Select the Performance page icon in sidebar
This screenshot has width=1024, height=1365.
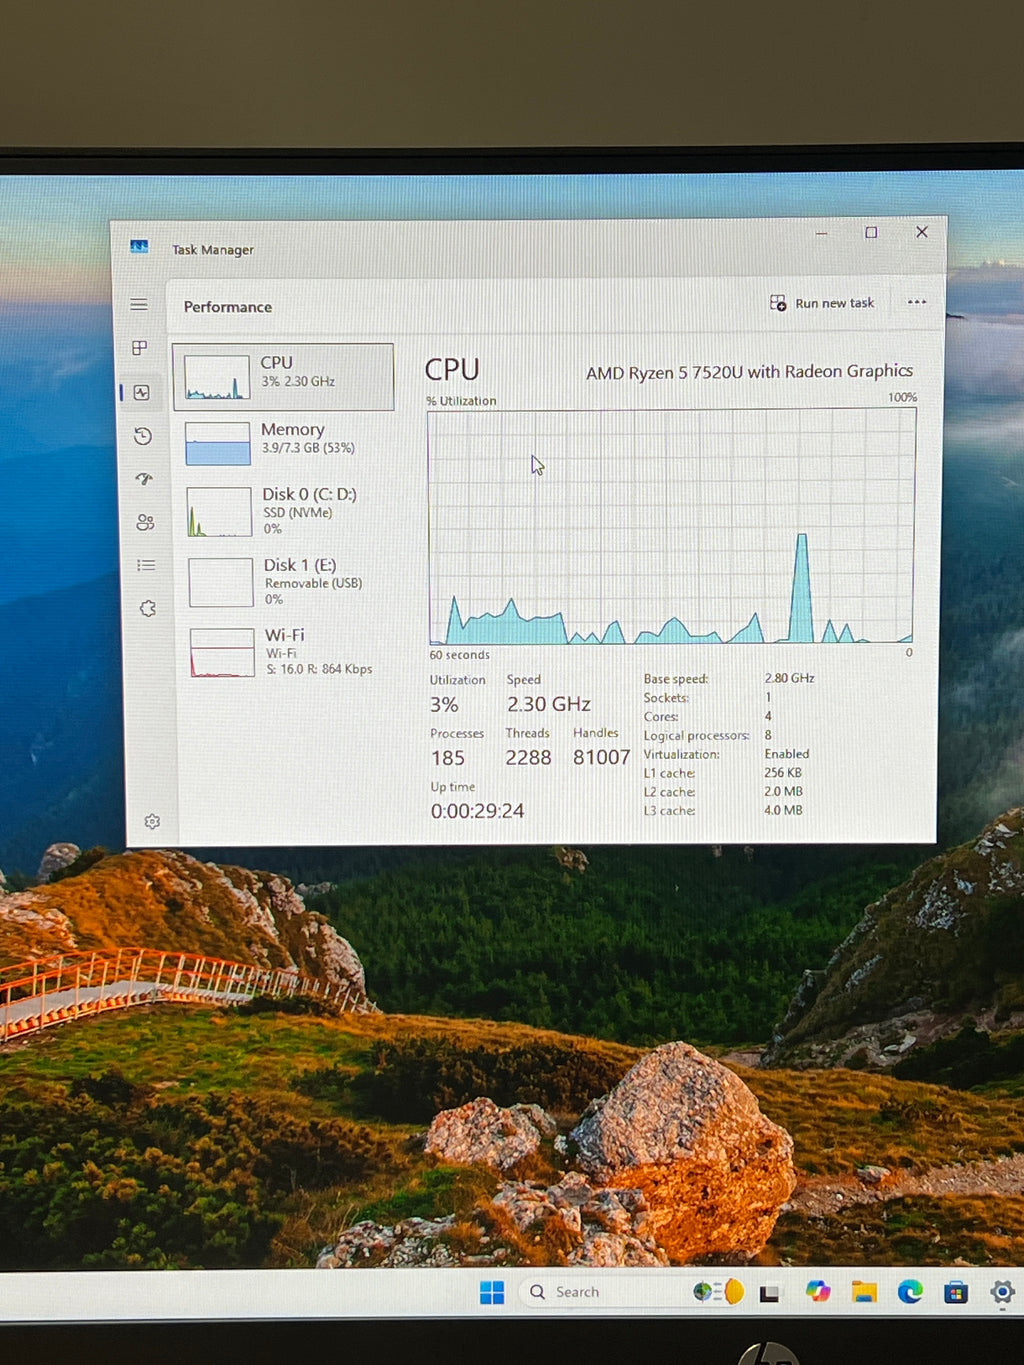(x=142, y=393)
